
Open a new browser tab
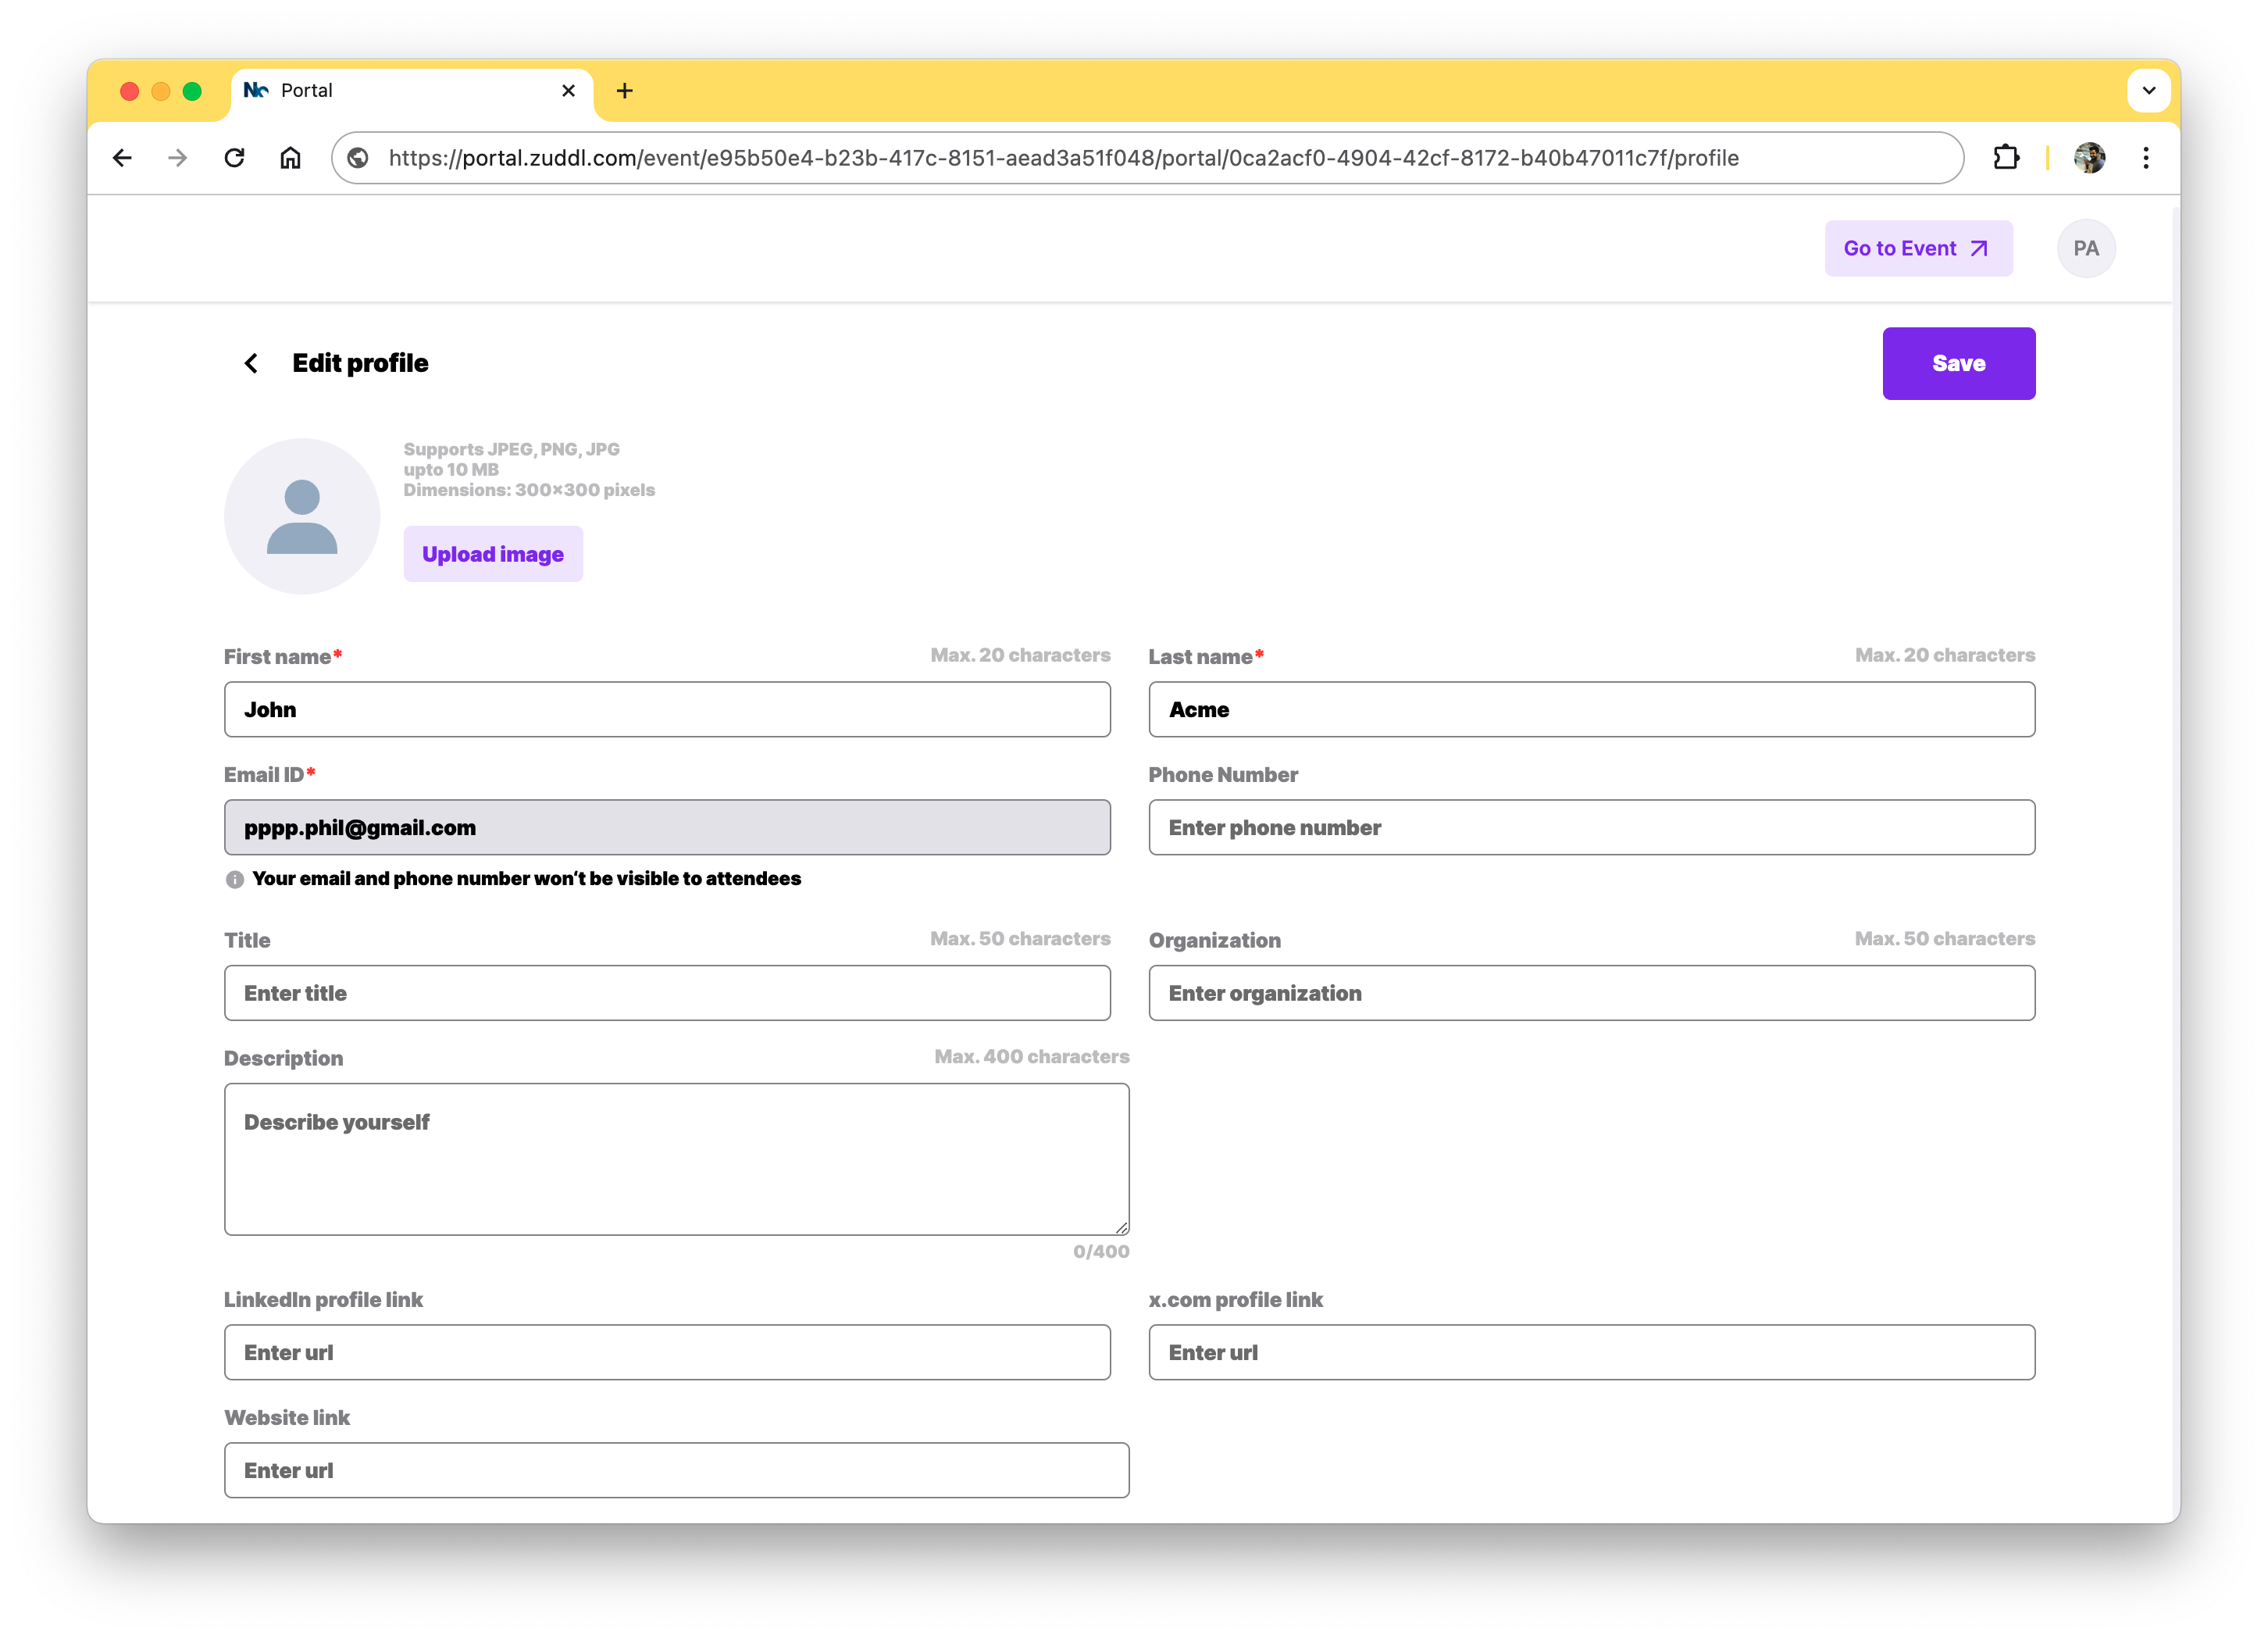click(625, 91)
